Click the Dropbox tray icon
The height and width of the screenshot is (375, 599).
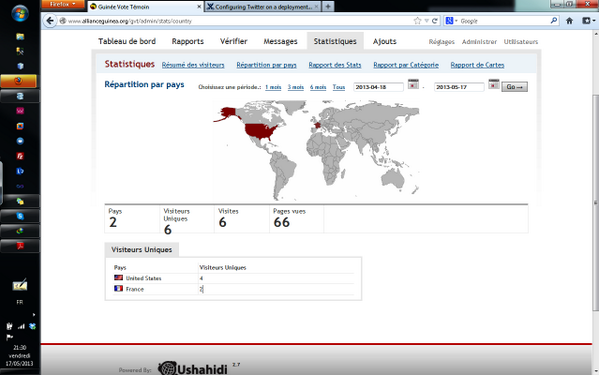click(32, 326)
